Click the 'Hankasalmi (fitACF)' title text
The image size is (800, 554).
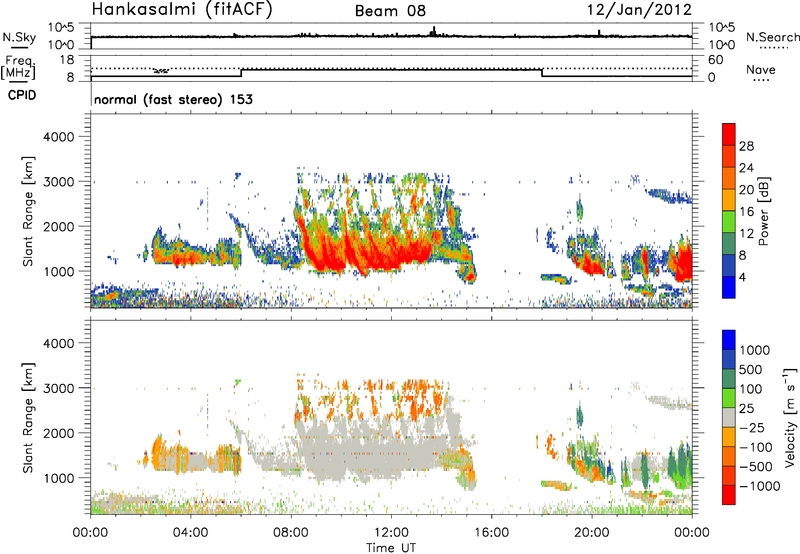(182, 10)
